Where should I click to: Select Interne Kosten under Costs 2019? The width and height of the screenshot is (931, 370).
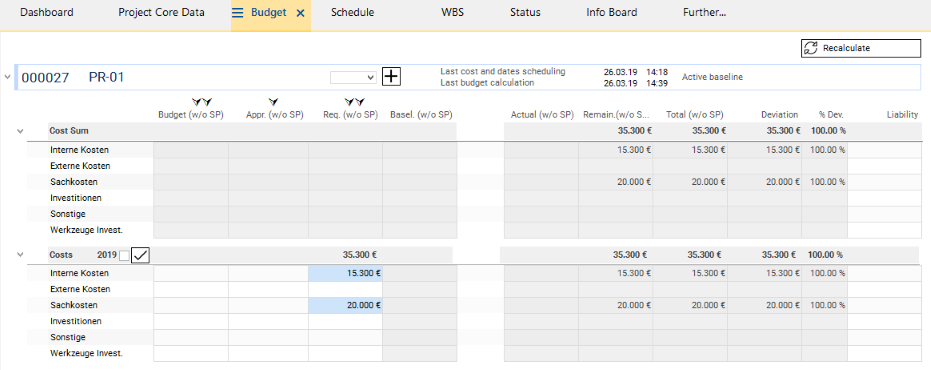click(x=80, y=274)
